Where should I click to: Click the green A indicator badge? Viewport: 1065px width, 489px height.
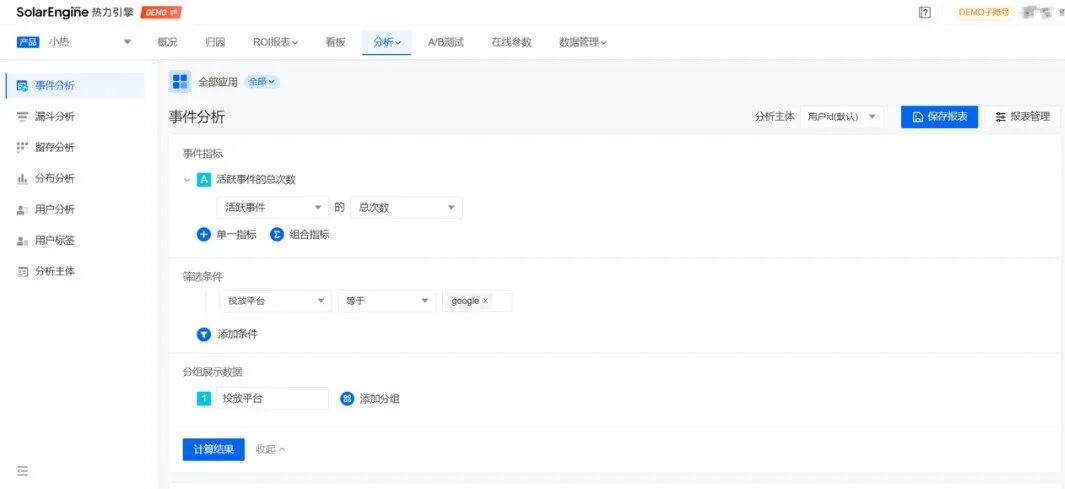(x=203, y=179)
